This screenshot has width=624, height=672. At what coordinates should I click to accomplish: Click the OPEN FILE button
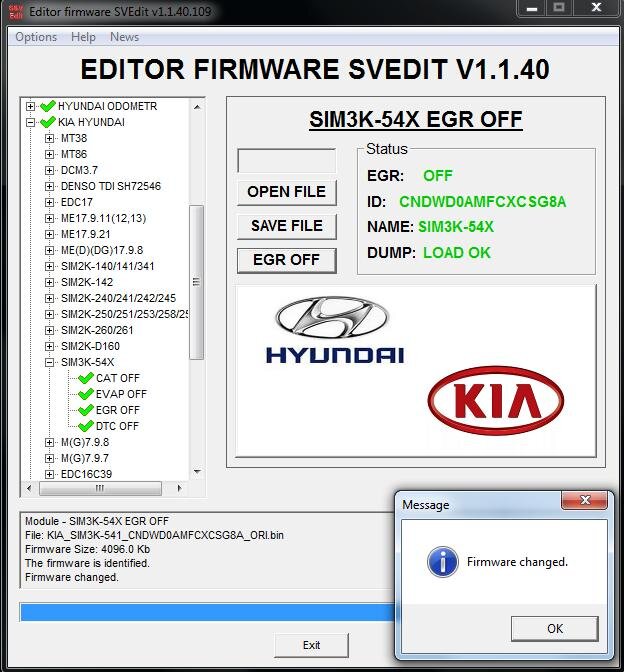pyautogui.click(x=287, y=192)
